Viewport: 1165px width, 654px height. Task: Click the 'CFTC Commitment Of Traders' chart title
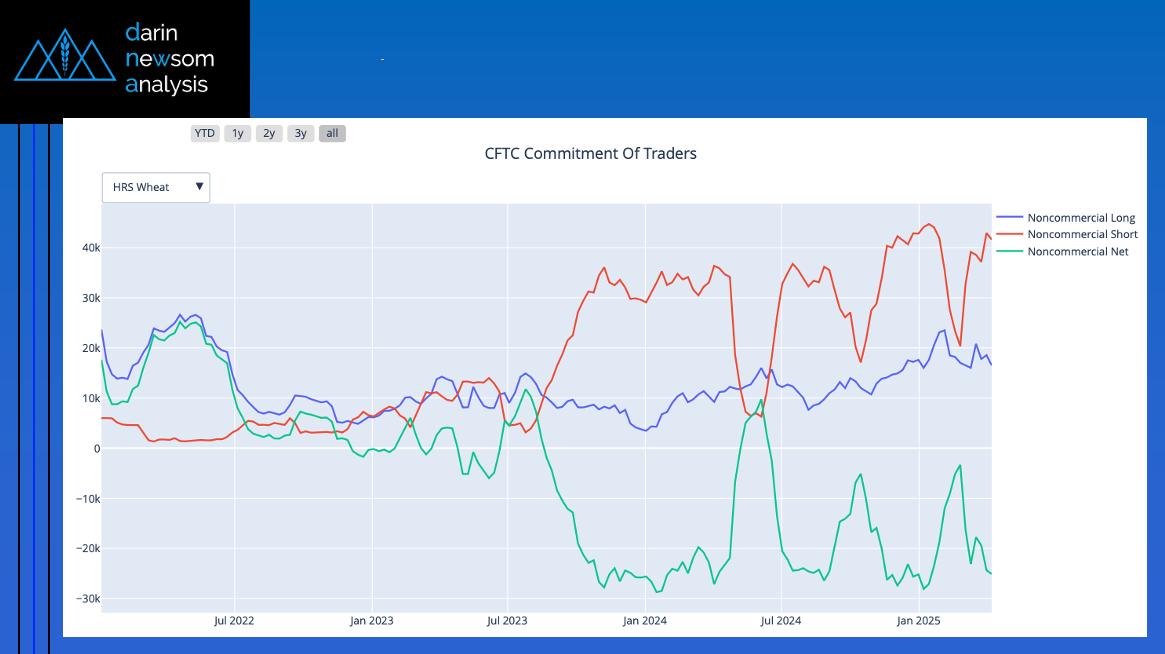590,154
